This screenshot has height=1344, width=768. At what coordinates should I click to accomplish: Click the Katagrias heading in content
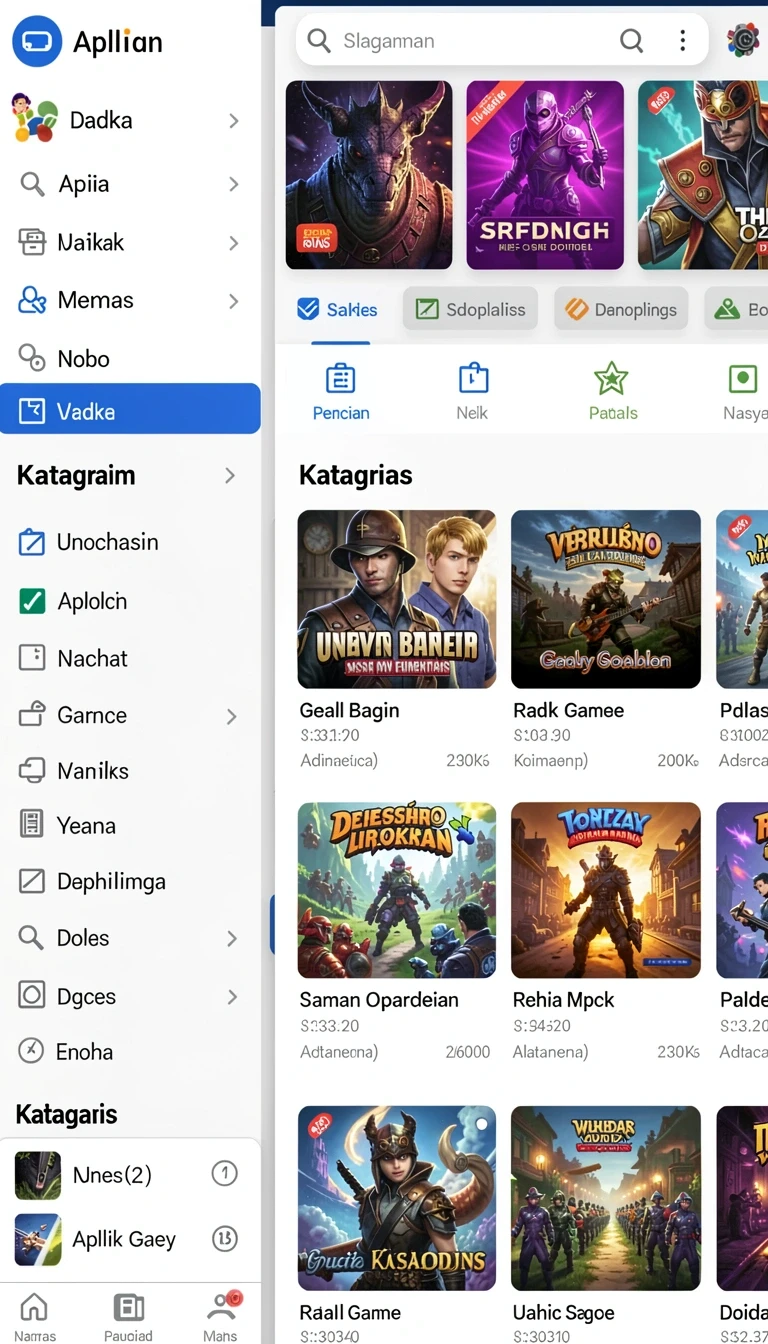[x=356, y=475]
